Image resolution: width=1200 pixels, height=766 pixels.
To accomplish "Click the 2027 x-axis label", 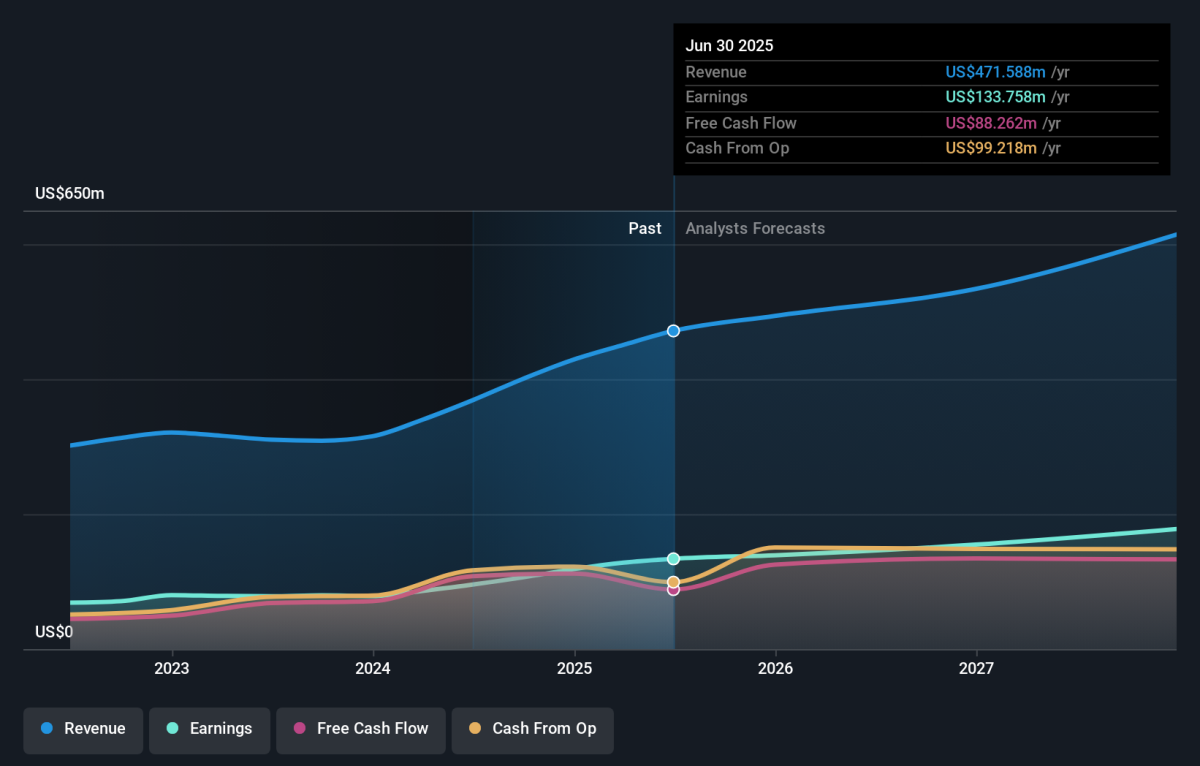I will (x=976, y=668).
